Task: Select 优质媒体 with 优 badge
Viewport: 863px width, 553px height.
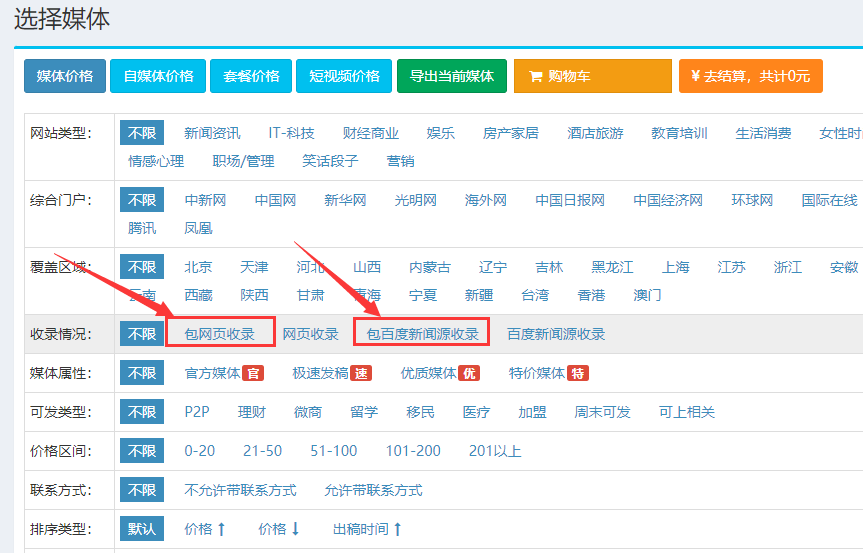Action: [440, 373]
